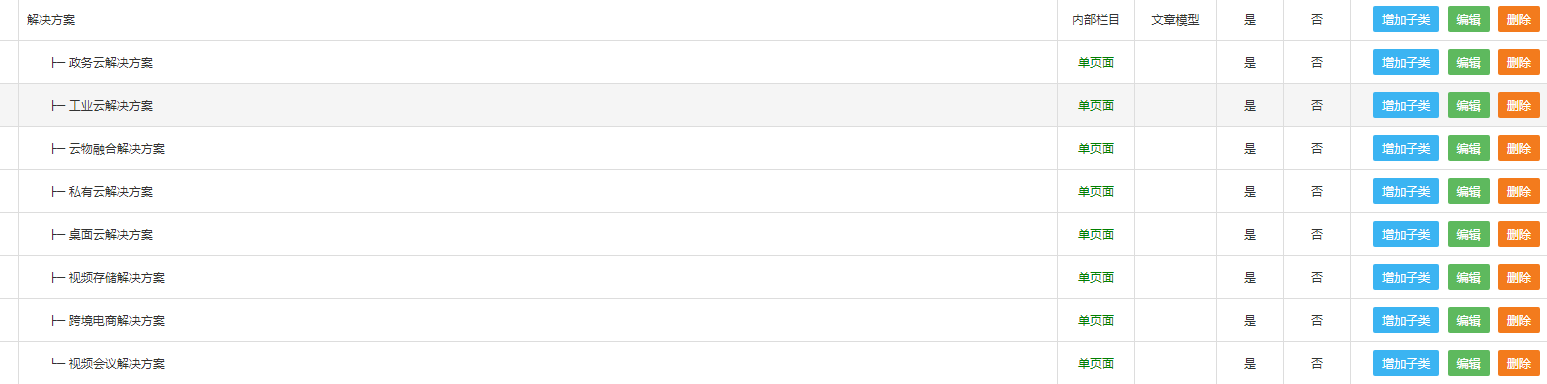Add subcategory under 视频存储解决方案

1406,277
